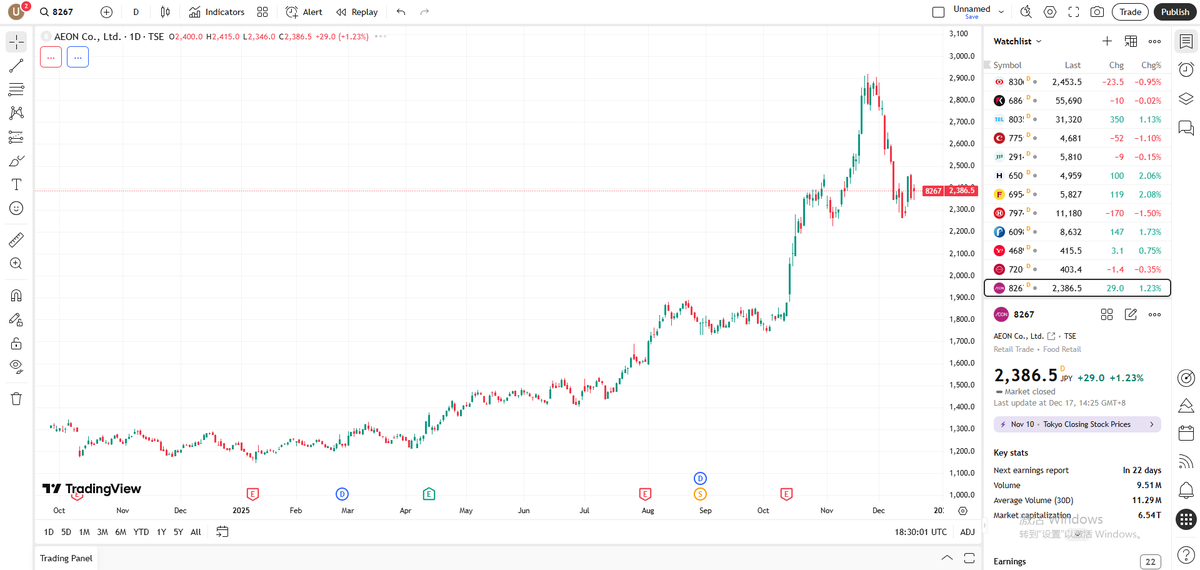Open the Alerts side panel clock icon
The width and height of the screenshot is (1200, 570).
tap(1186, 70)
